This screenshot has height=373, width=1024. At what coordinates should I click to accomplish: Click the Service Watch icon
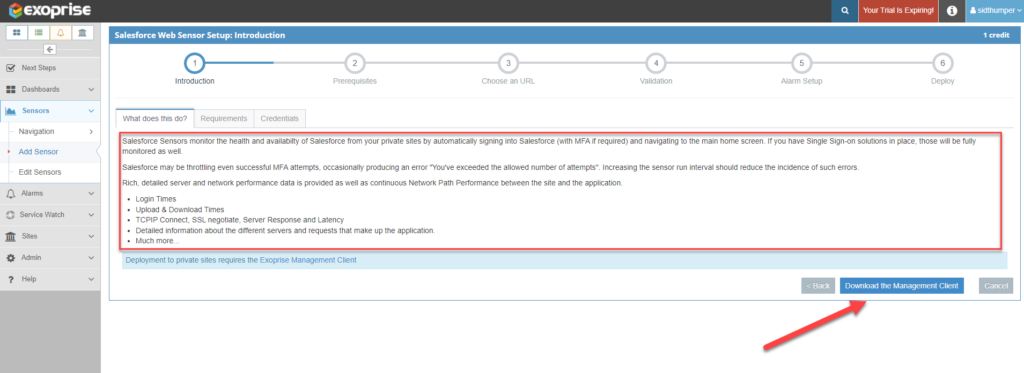click(10, 215)
